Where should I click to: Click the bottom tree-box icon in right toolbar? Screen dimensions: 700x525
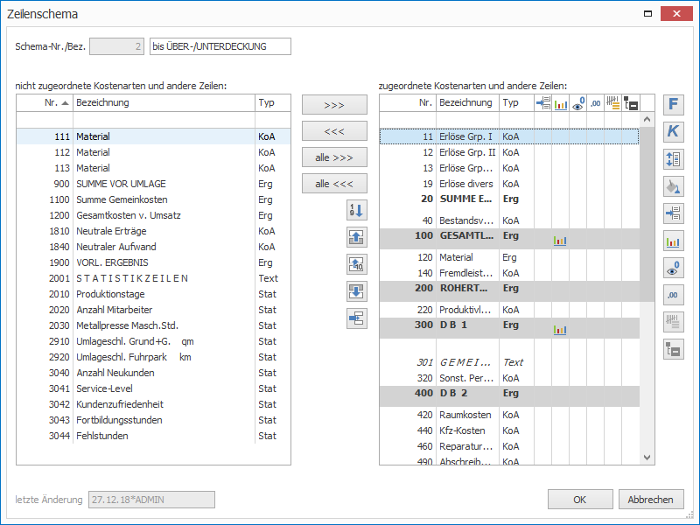click(673, 350)
